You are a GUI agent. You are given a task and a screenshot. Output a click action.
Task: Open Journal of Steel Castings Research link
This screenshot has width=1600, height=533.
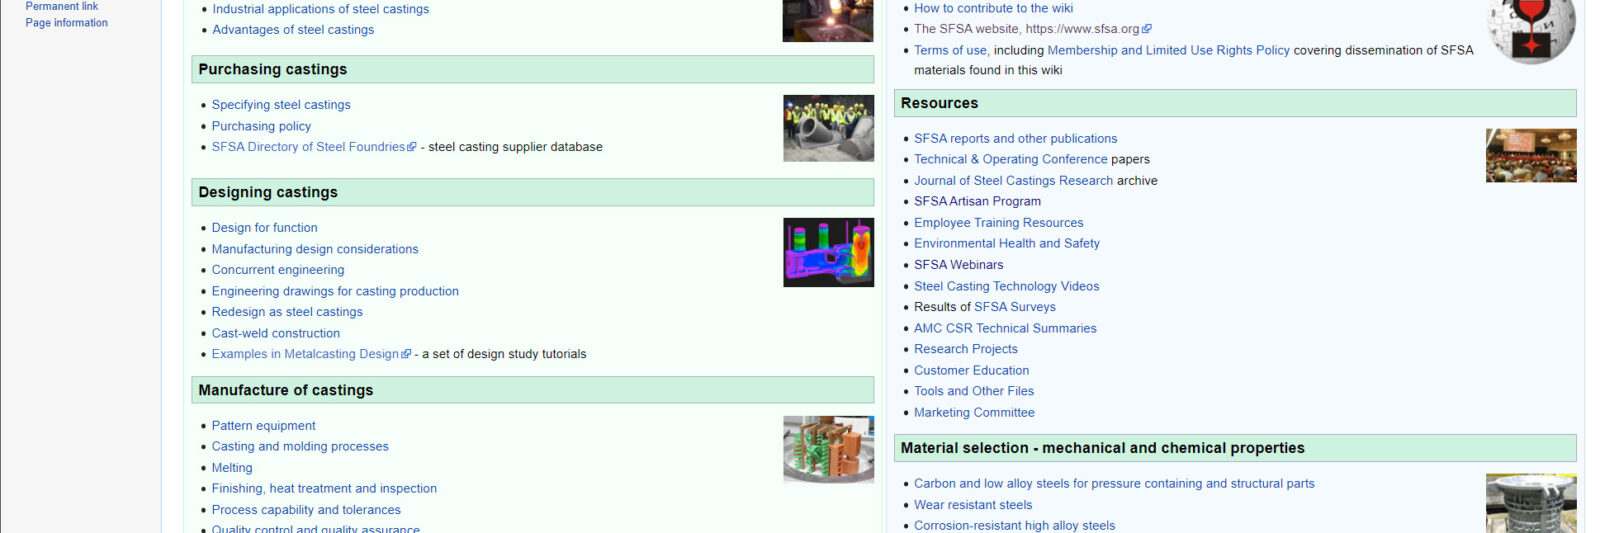point(1013,181)
